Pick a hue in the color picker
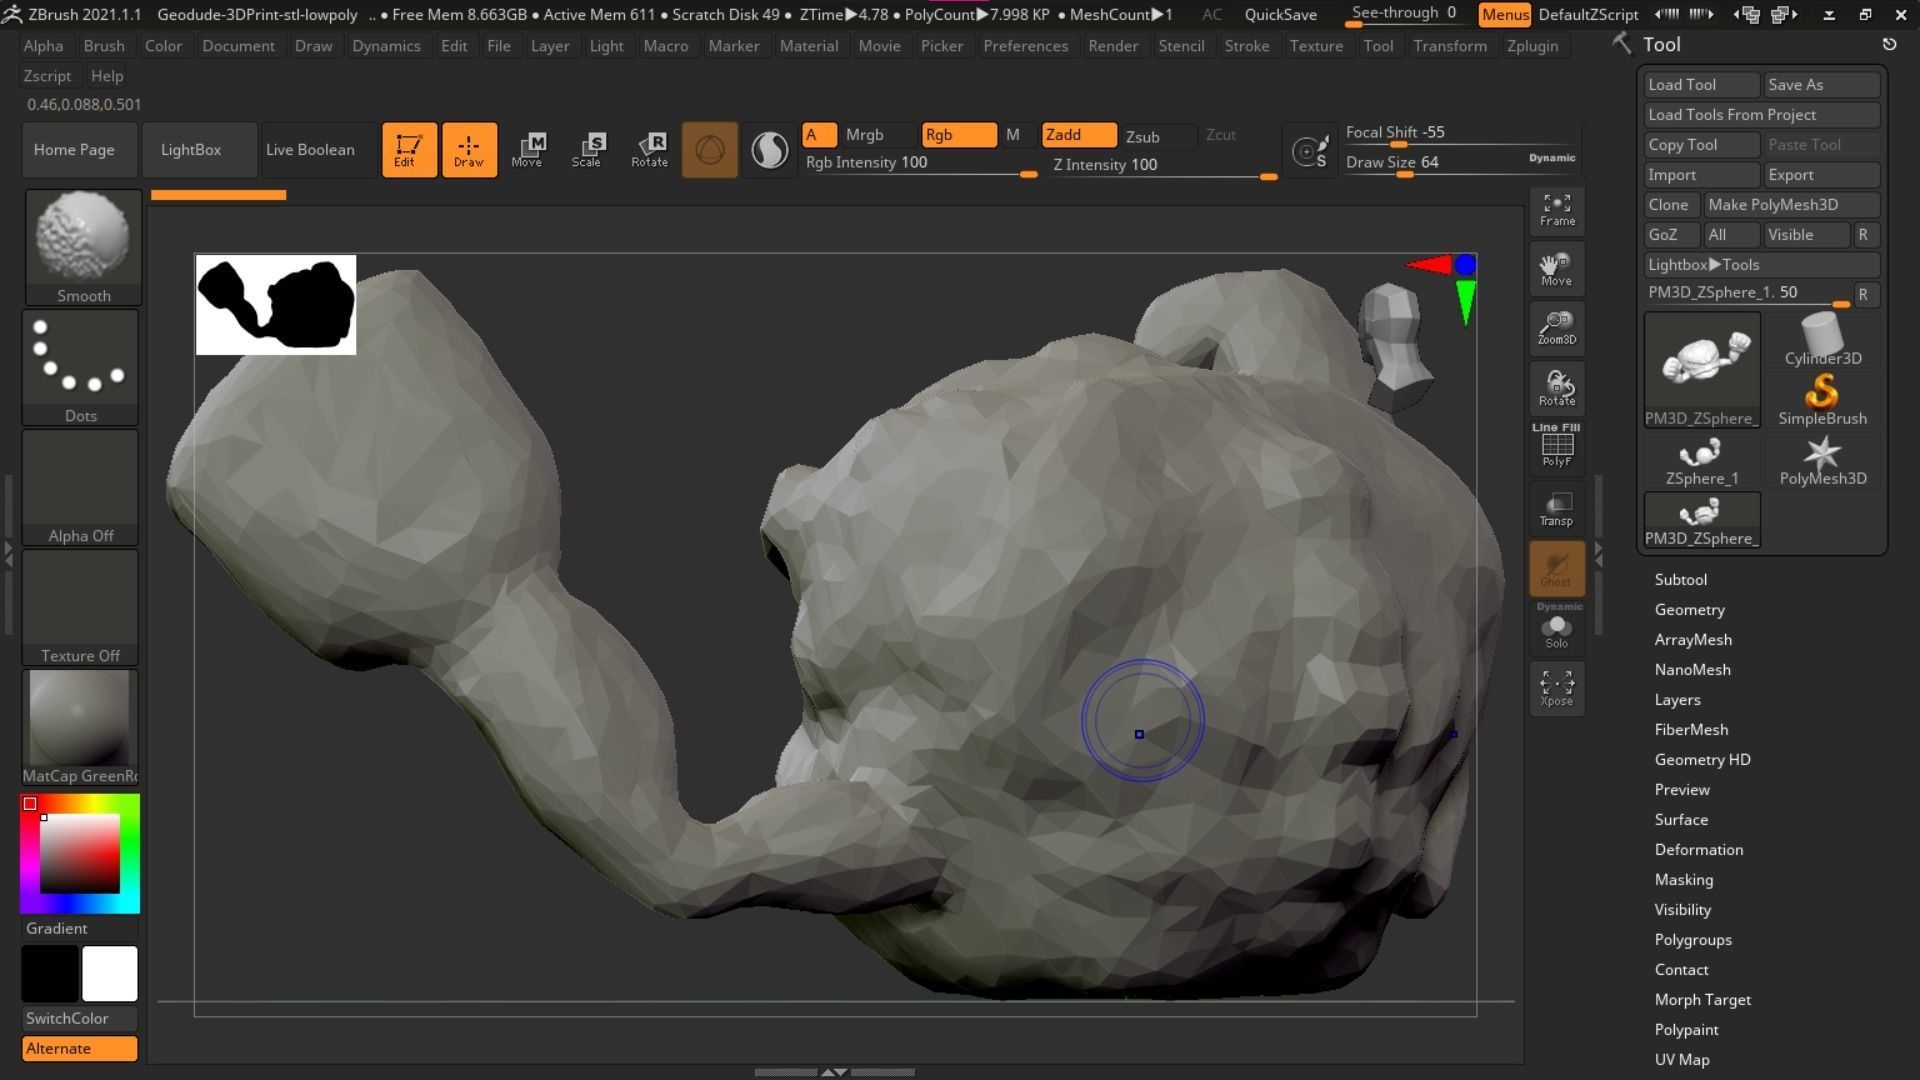1920x1080 pixels. 80,854
